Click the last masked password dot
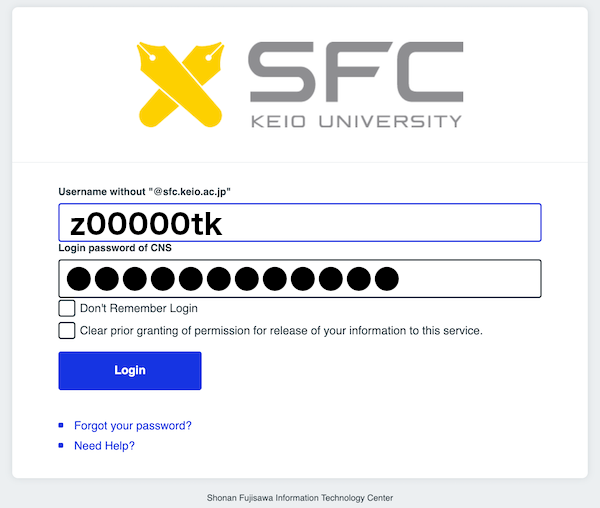This screenshot has height=508, width=600. pyautogui.click(x=386, y=278)
